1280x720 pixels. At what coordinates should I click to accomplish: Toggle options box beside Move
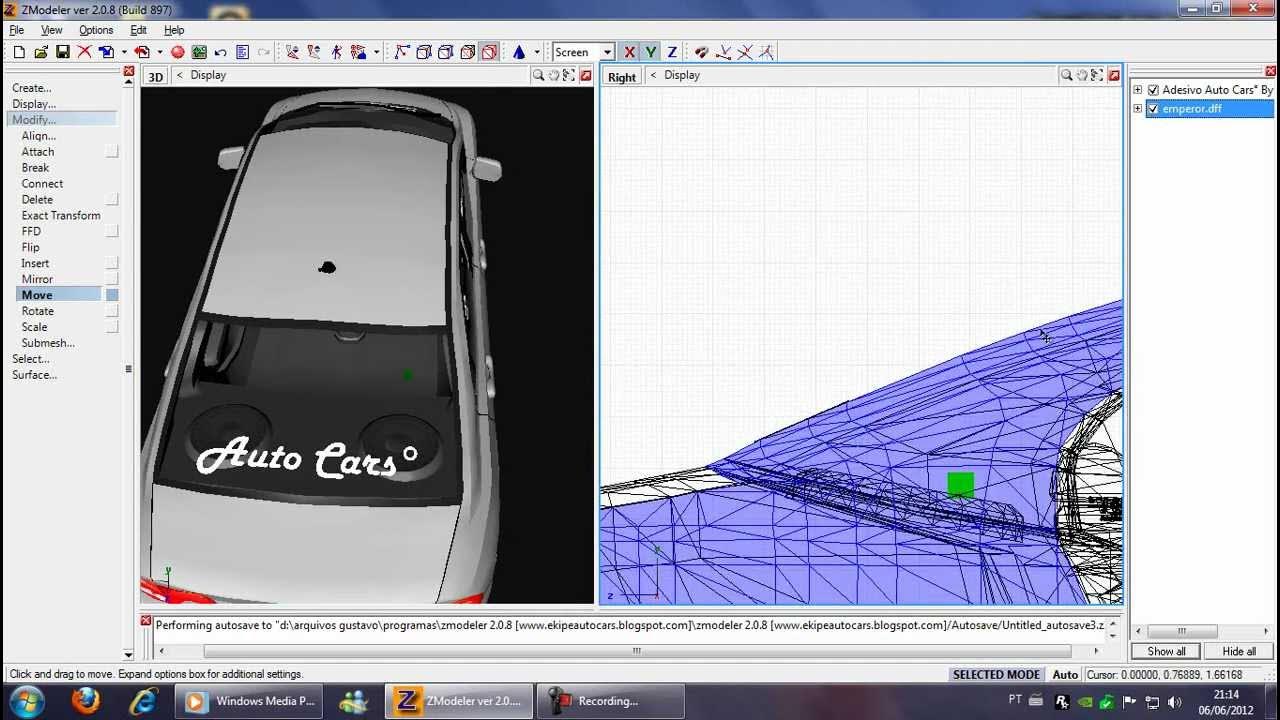pos(112,295)
